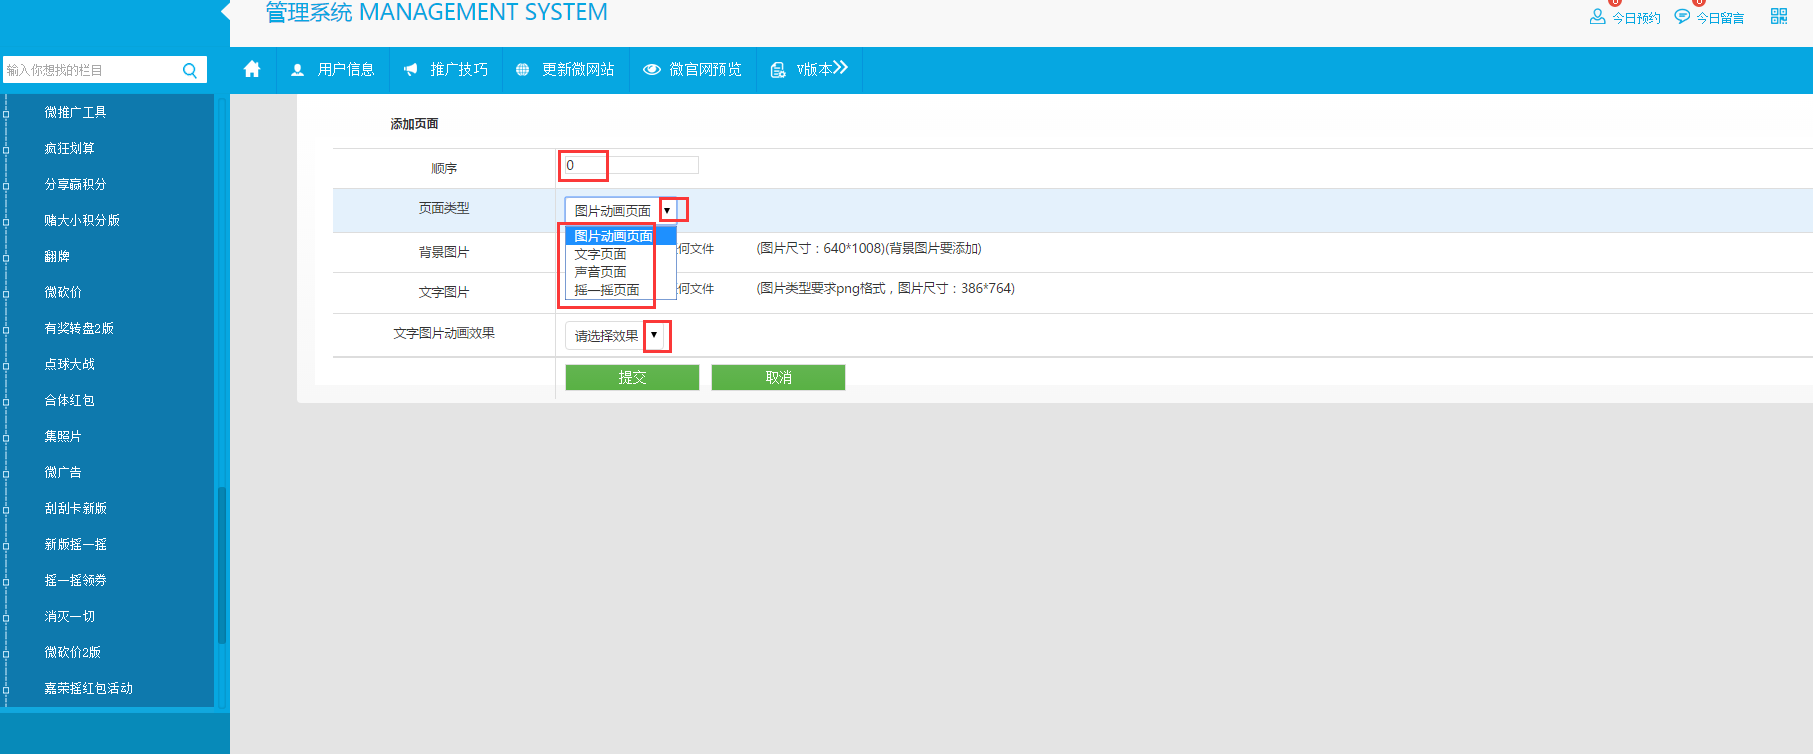Open the QR code icon at top right
The width and height of the screenshot is (1813, 754).
coord(1779,16)
